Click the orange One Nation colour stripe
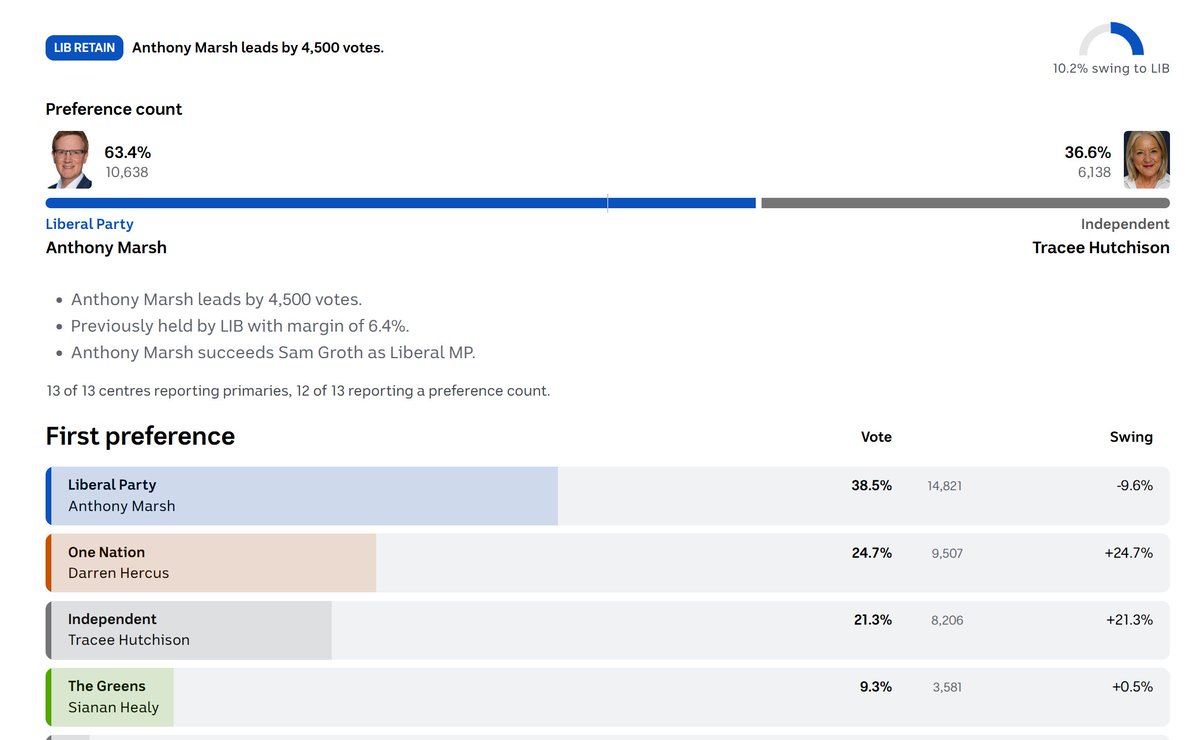This screenshot has height=740, width=1200. [x=48, y=563]
